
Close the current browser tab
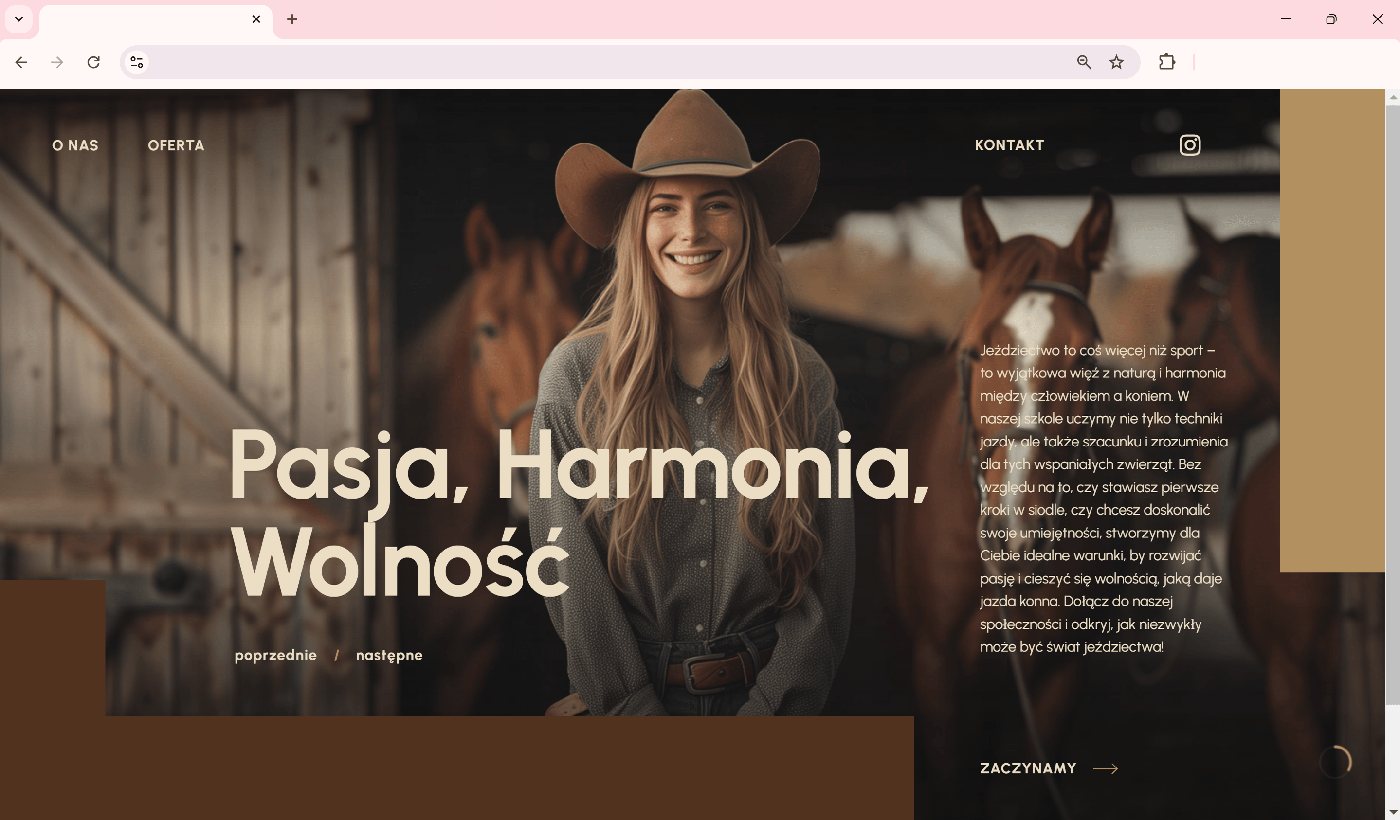(256, 19)
